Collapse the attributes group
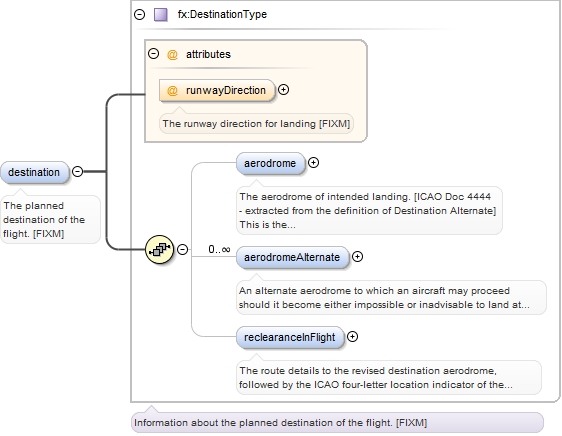This screenshot has height=436, width=562. click(x=153, y=54)
